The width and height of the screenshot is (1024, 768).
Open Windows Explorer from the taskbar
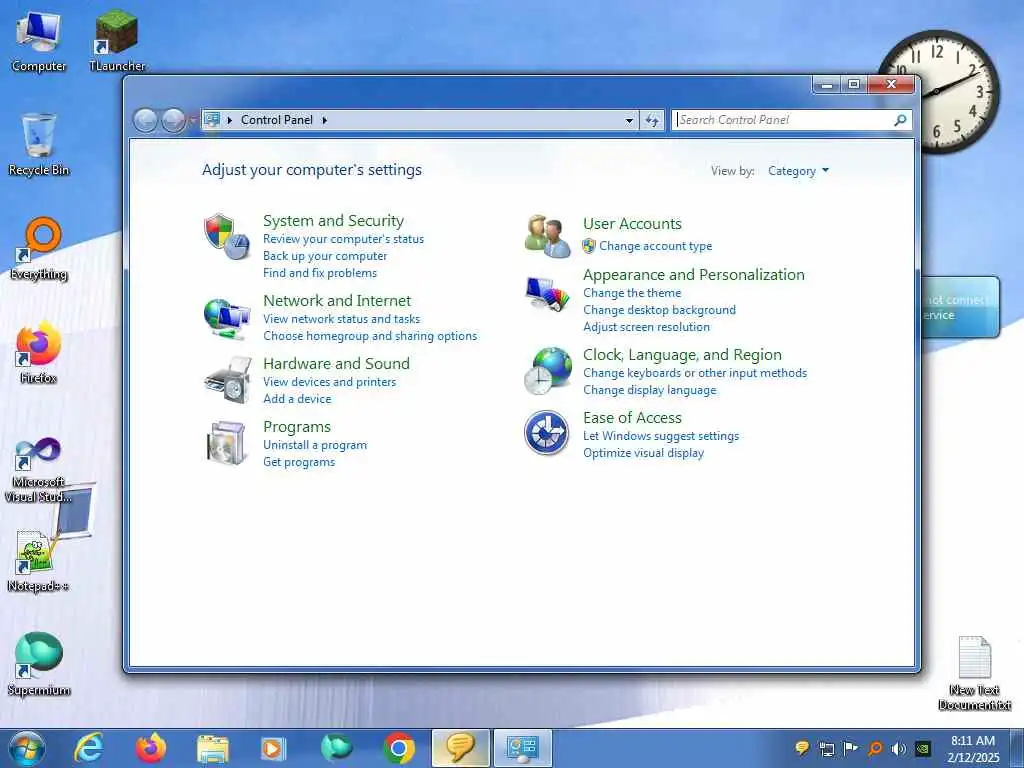(213, 748)
